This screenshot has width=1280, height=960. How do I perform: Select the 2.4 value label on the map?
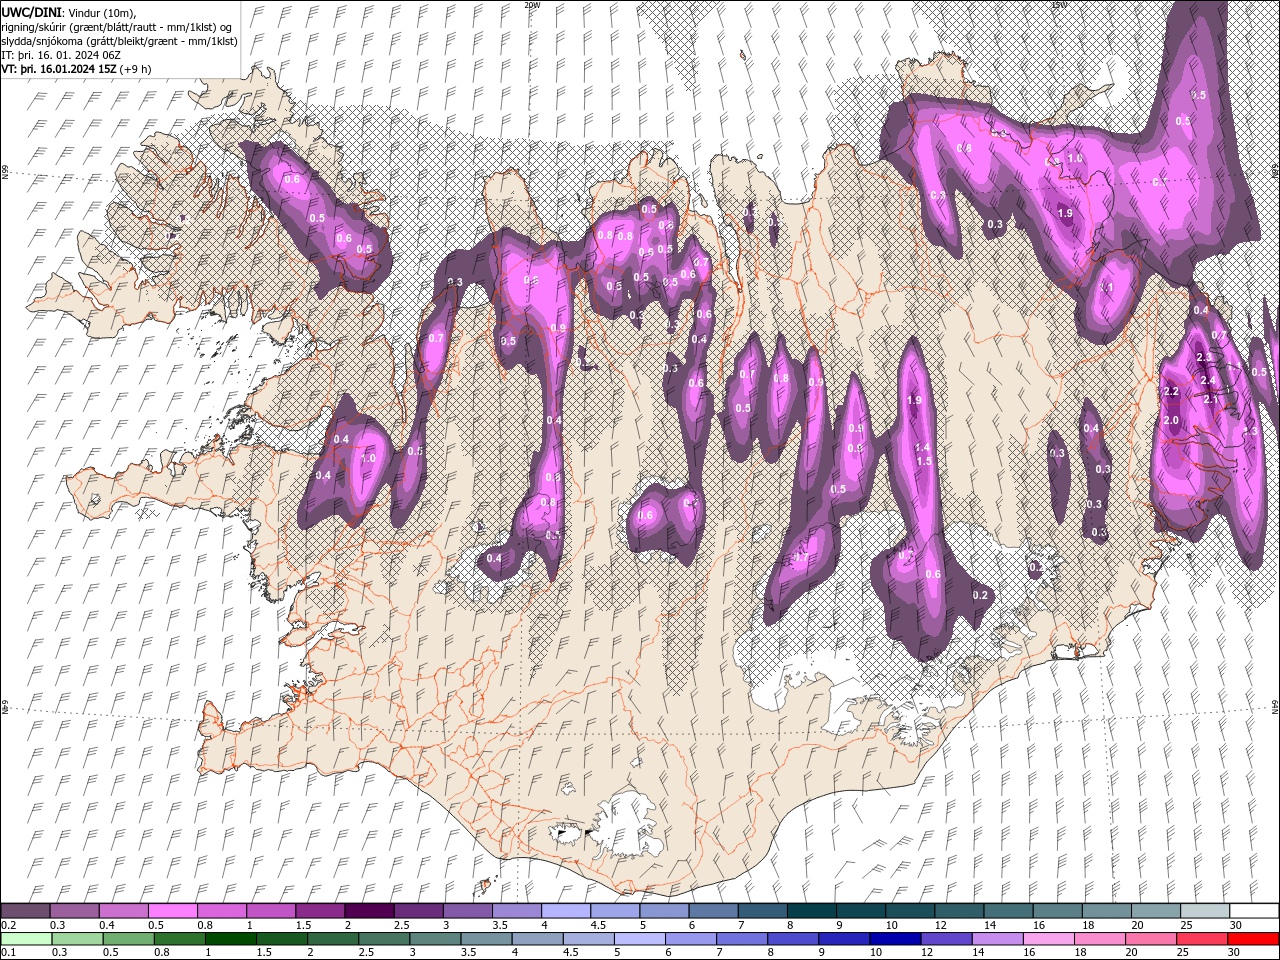click(x=1208, y=380)
